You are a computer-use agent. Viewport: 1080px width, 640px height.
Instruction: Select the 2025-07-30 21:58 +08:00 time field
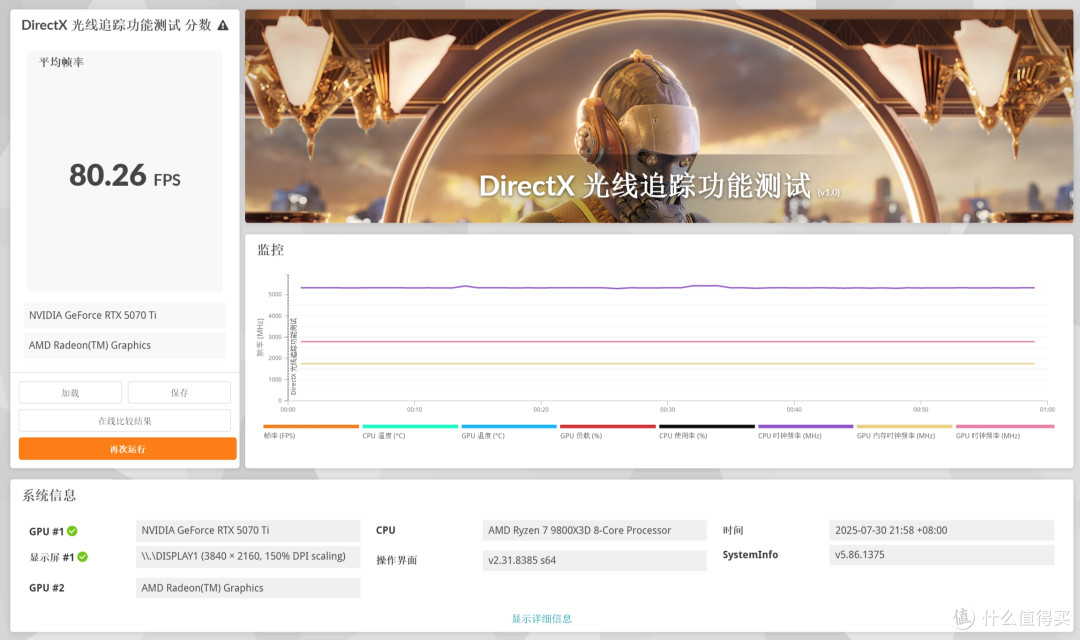[x=942, y=530]
